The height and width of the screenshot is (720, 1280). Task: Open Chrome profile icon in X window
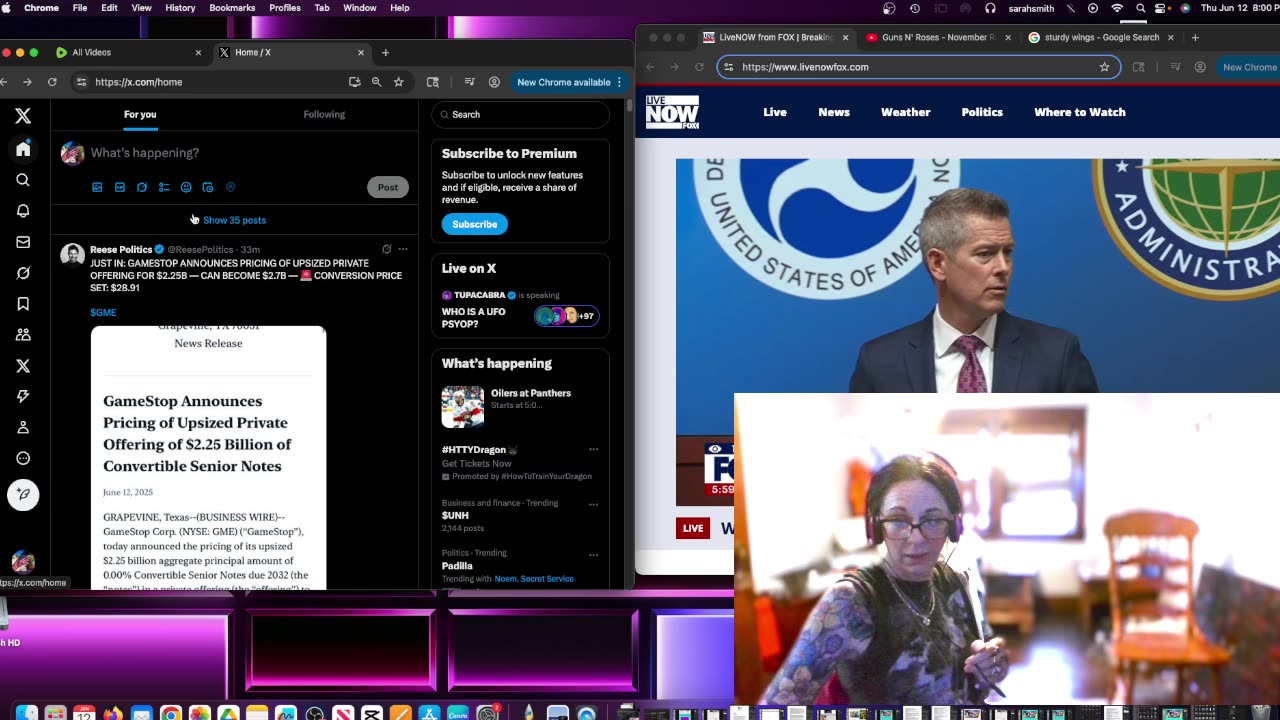tap(494, 82)
